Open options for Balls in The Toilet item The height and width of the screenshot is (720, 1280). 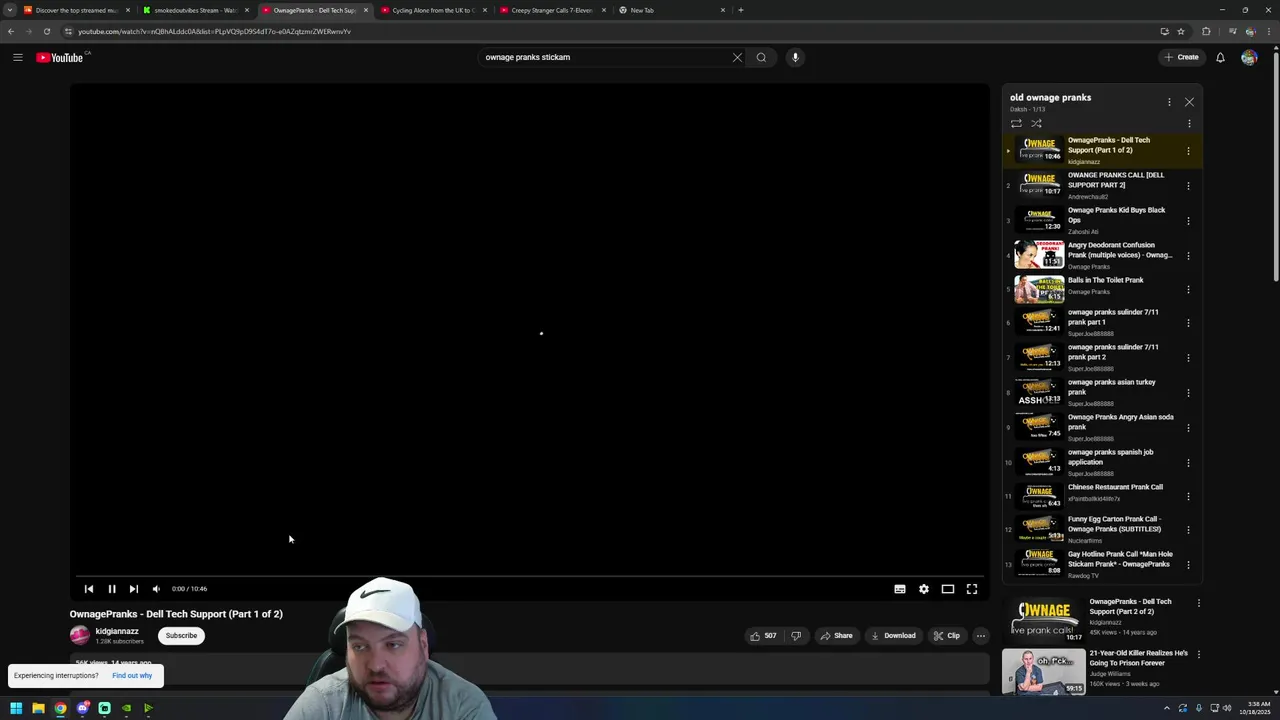pos(1188,290)
